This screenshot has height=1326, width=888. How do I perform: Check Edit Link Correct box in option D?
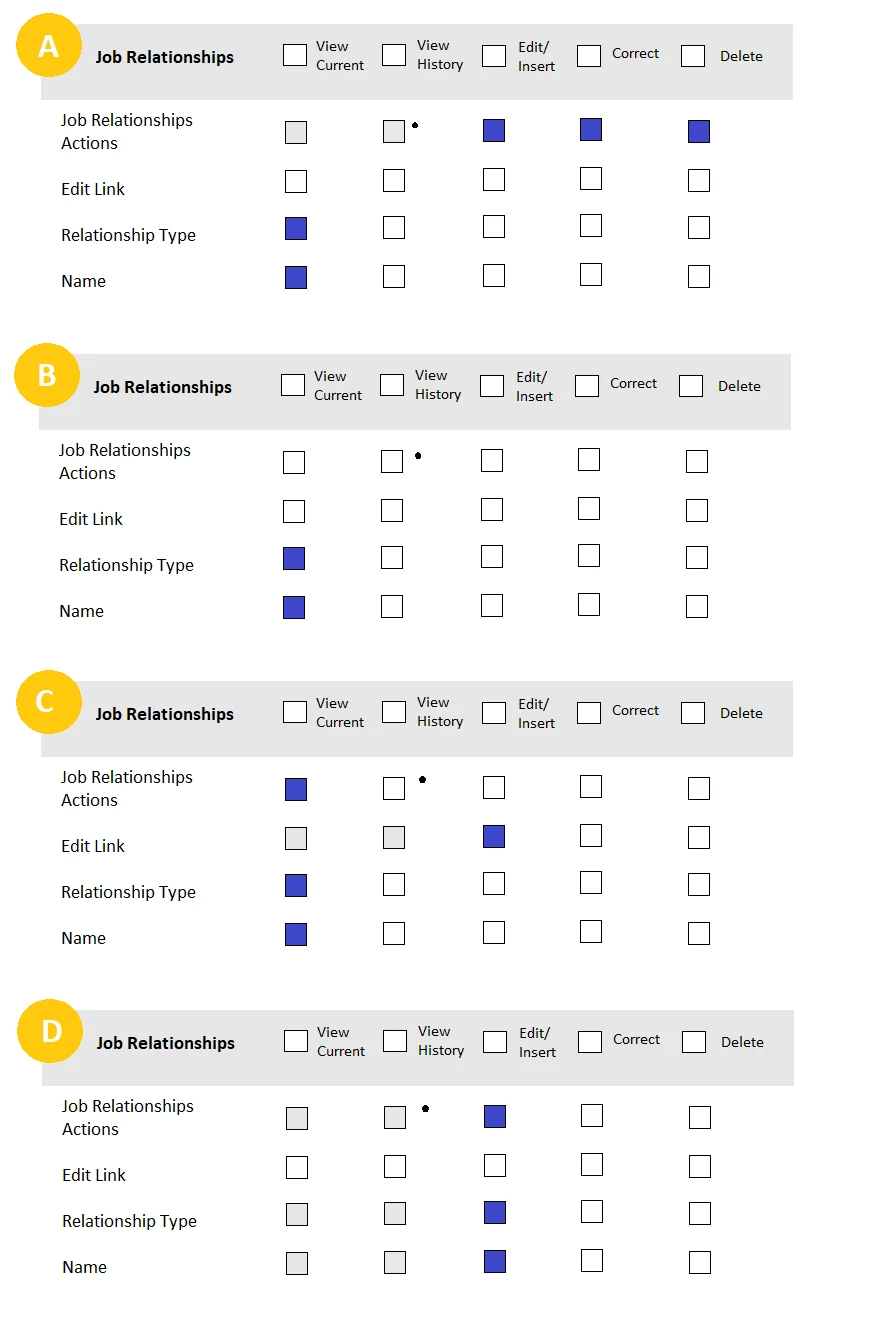click(592, 1164)
